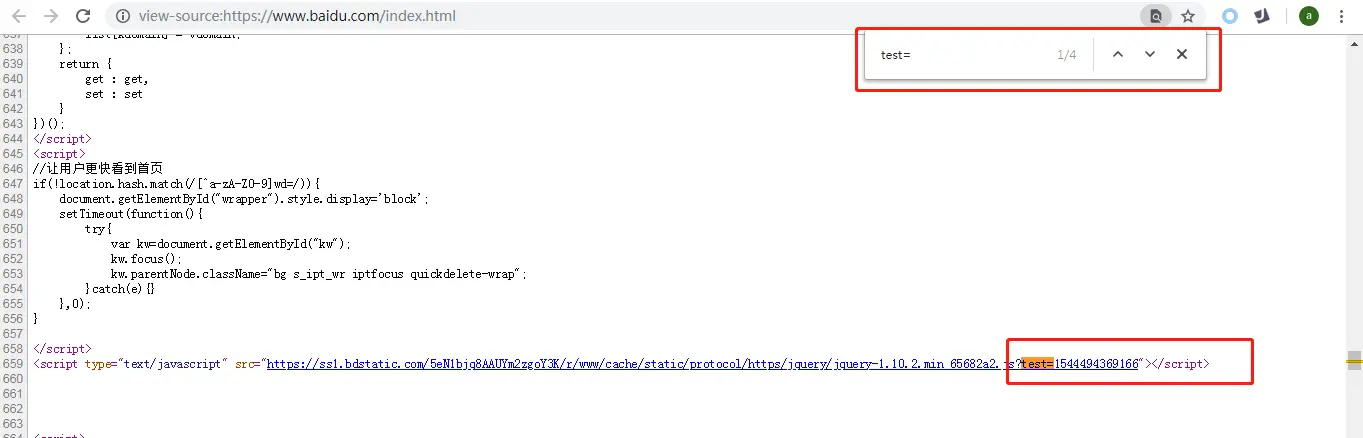Viewport: 1363px width, 438px height.
Task: Click the Chinese comment on line 646
Action: point(98,169)
